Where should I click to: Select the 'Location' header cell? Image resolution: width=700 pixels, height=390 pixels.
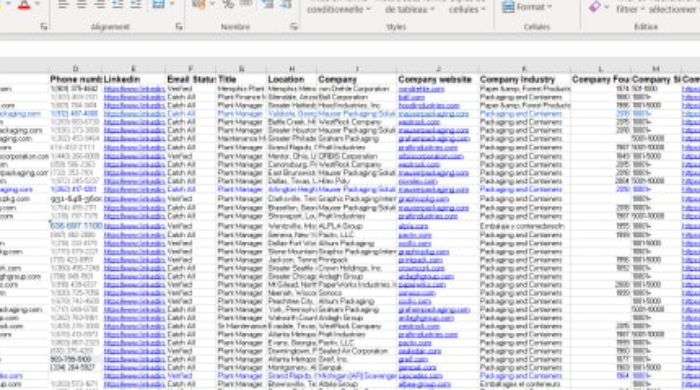click(292, 79)
